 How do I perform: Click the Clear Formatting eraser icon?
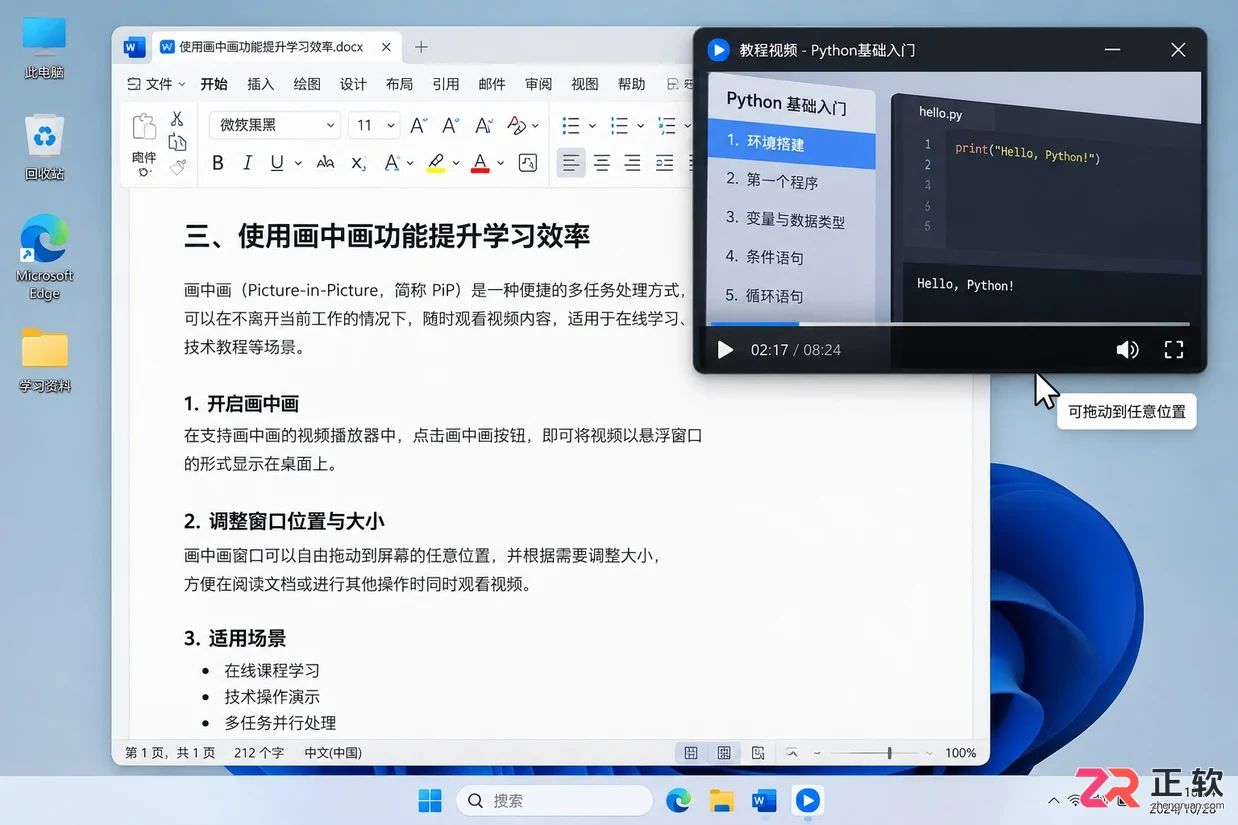[x=516, y=125]
